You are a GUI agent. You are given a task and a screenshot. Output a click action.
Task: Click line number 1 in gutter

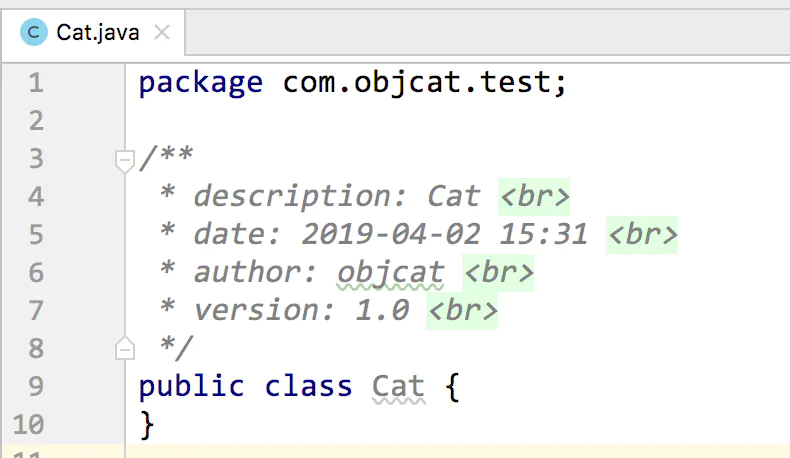[x=36, y=83]
